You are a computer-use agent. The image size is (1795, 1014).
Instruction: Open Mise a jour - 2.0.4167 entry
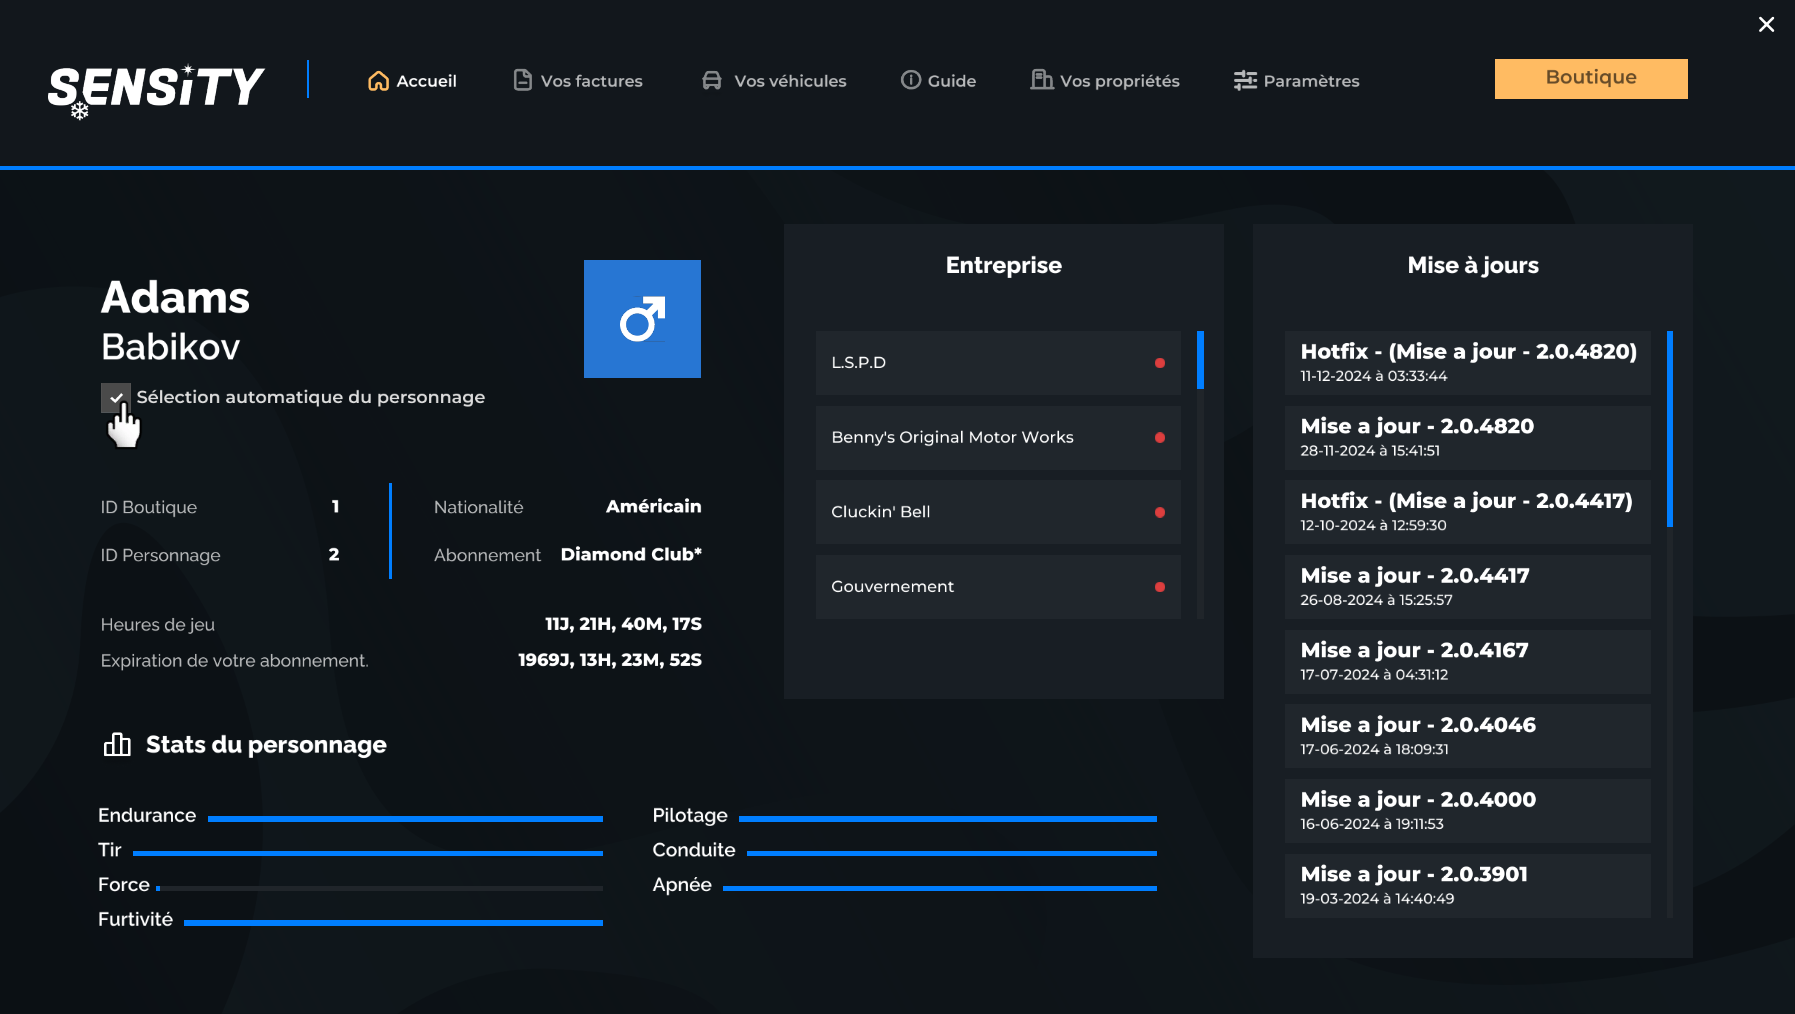[x=1468, y=662]
